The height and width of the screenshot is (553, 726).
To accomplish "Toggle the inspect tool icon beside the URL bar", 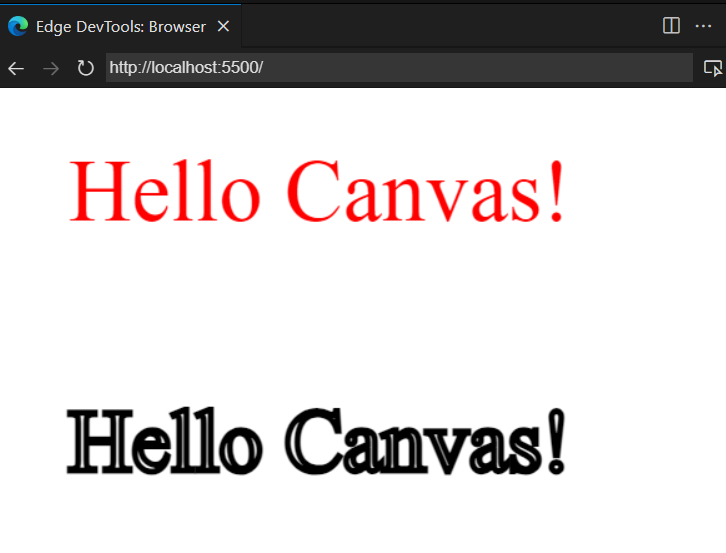I will click(x=712, y=68).
